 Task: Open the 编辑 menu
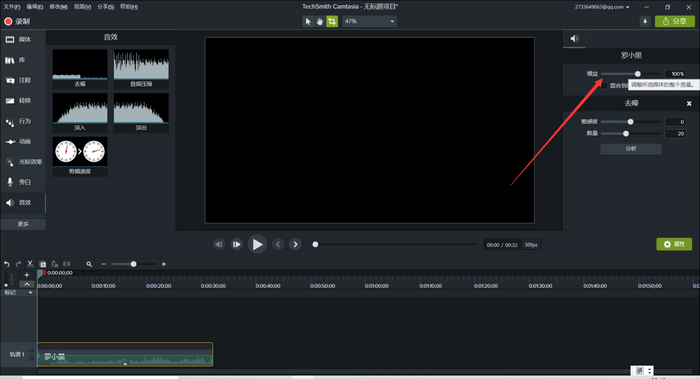pos(35,7)
